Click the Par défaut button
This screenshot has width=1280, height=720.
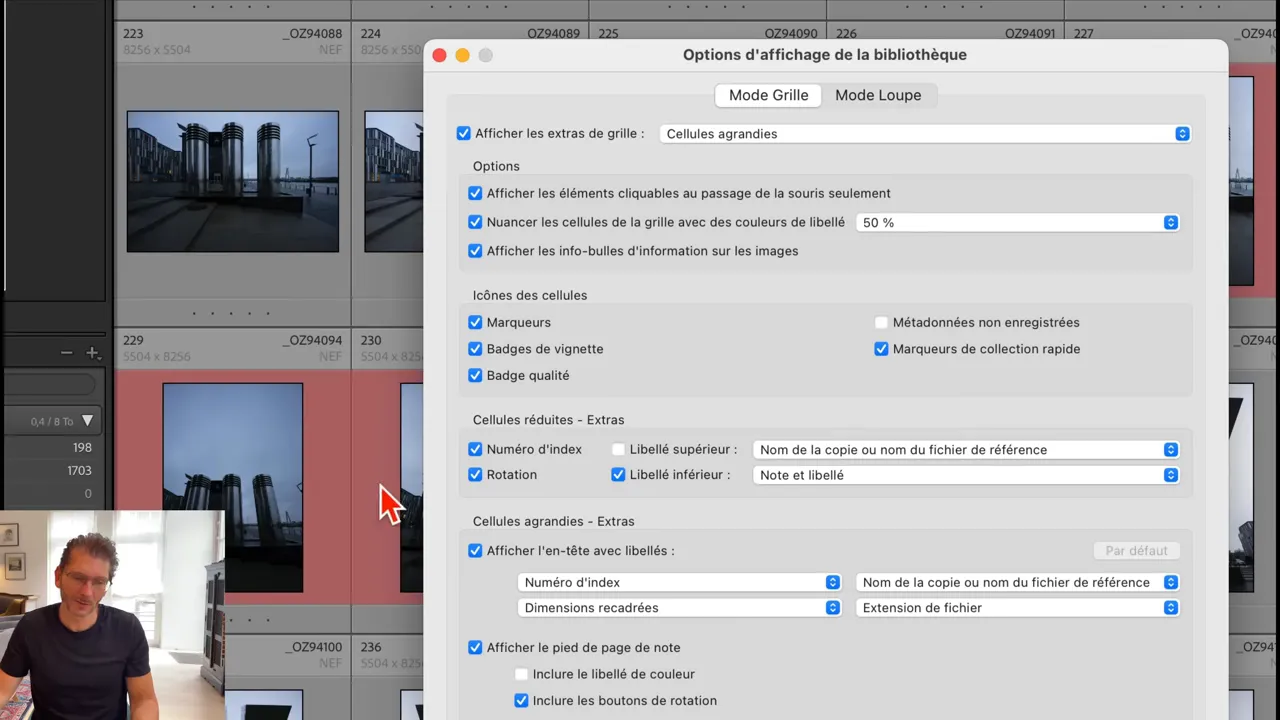(x=1136, y=550)
